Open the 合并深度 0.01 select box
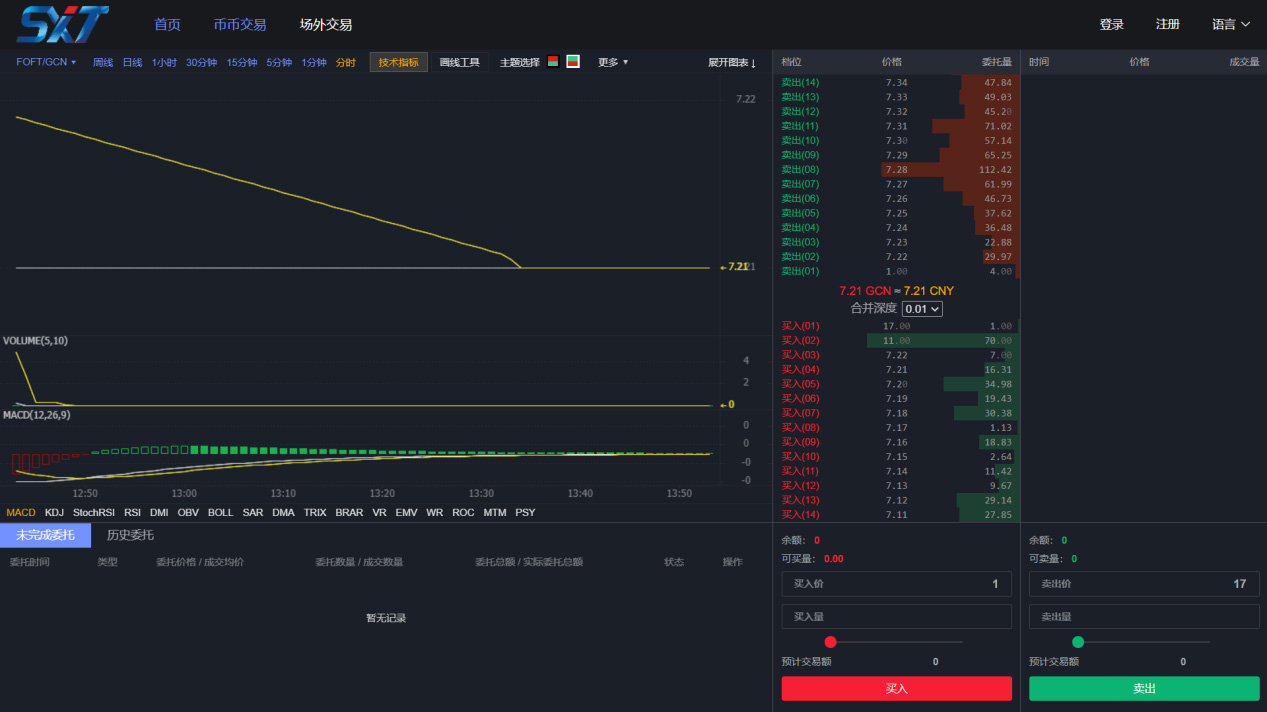 [x=922, y=309]
